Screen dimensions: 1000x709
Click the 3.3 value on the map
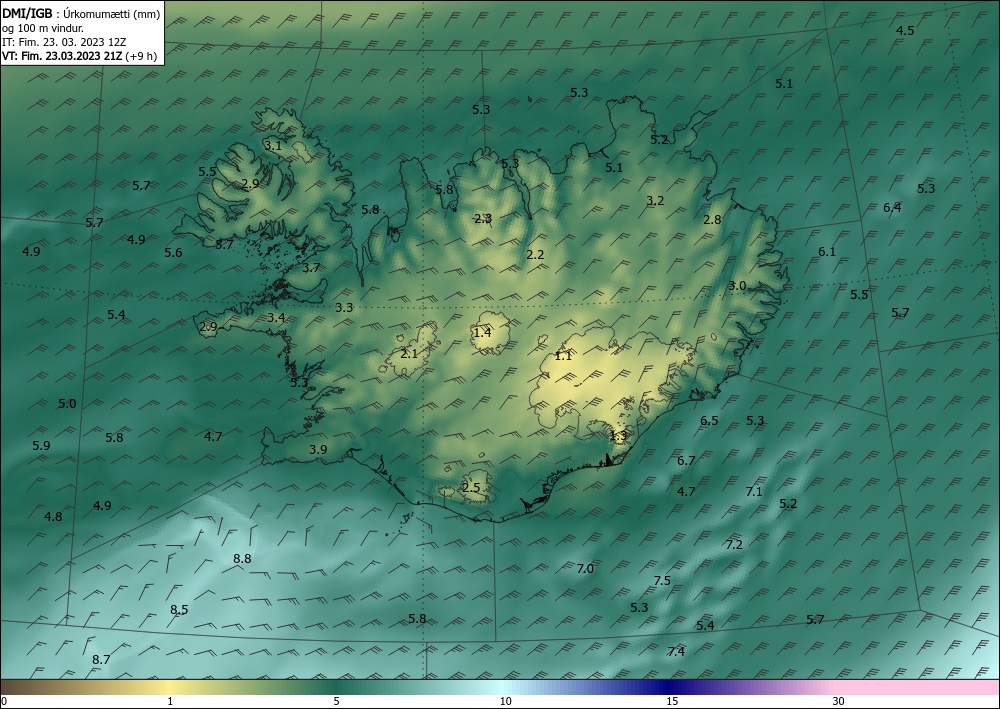(x=344, y=308)
